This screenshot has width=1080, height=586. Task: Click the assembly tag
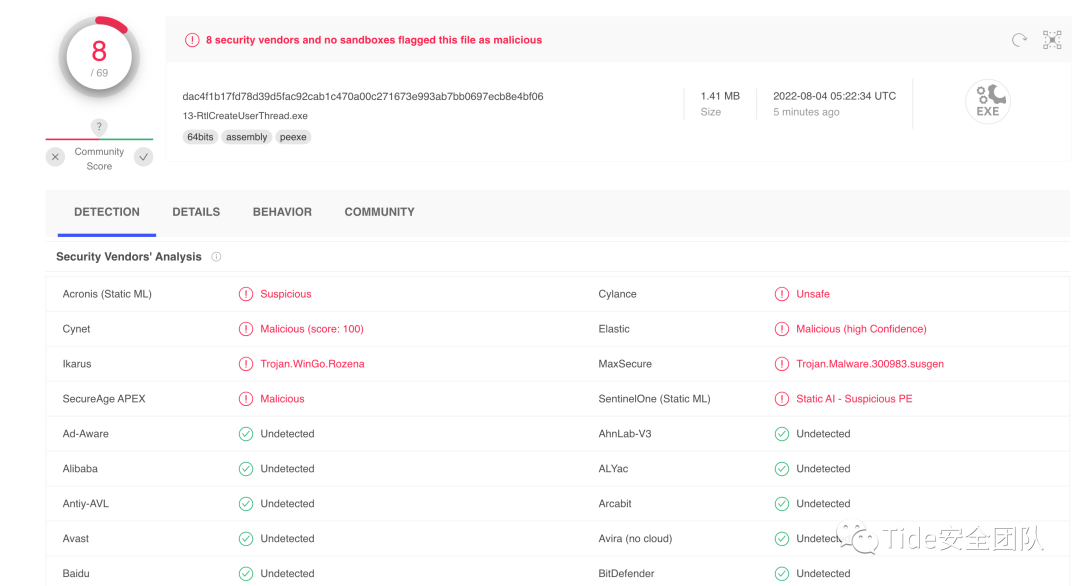[x=247, y=137]
